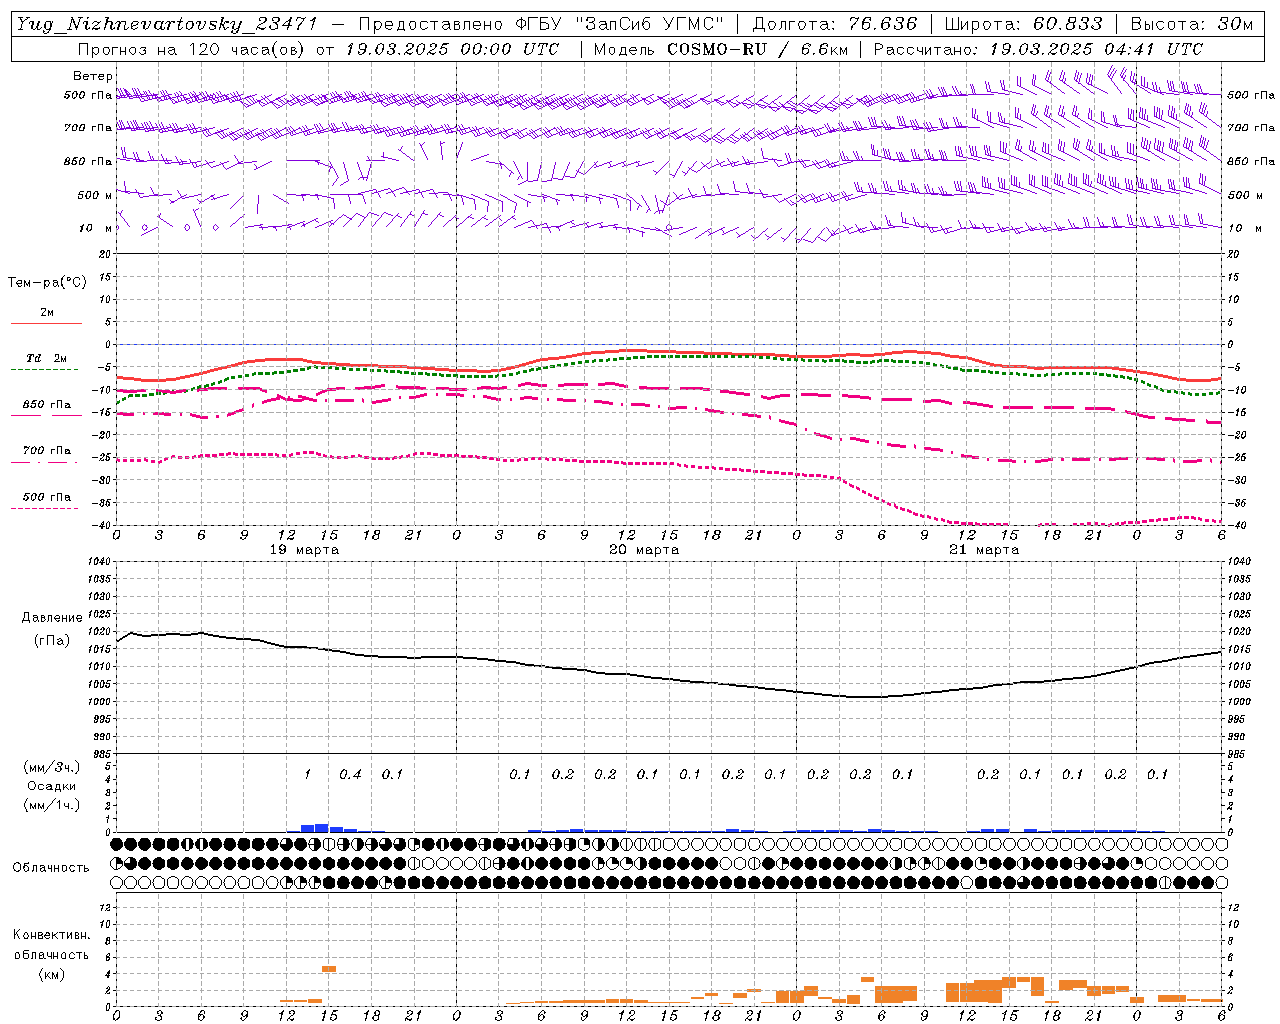Screen dimensions: 1280x1024
Task: Select the forecast start time 19.03.2025 00:00 UTC
Action: click(452, 49)
